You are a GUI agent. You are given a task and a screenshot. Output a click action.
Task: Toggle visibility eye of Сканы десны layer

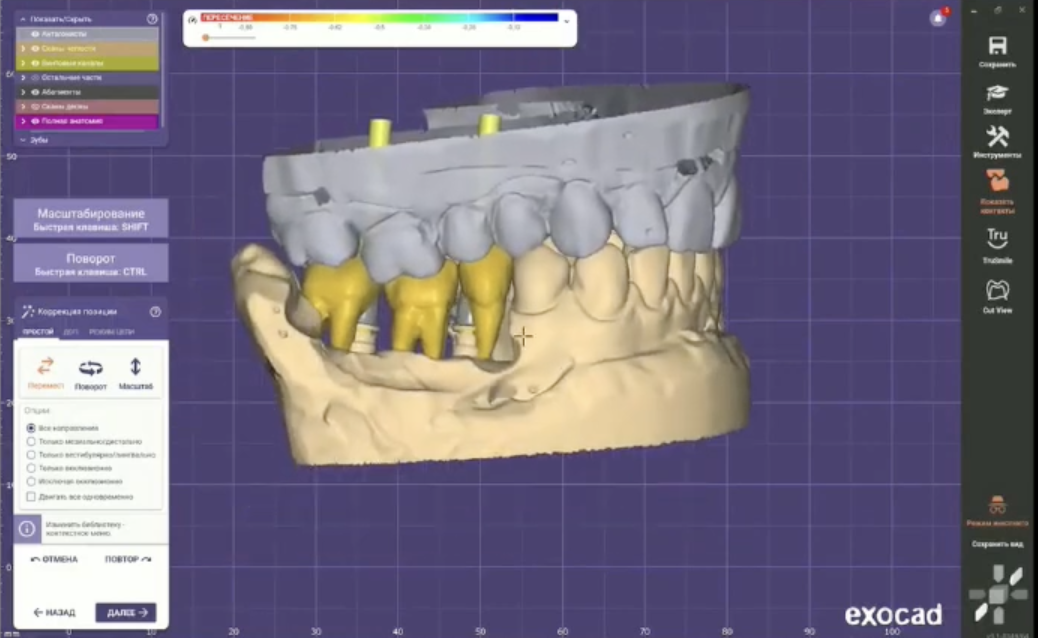(35, 107)
